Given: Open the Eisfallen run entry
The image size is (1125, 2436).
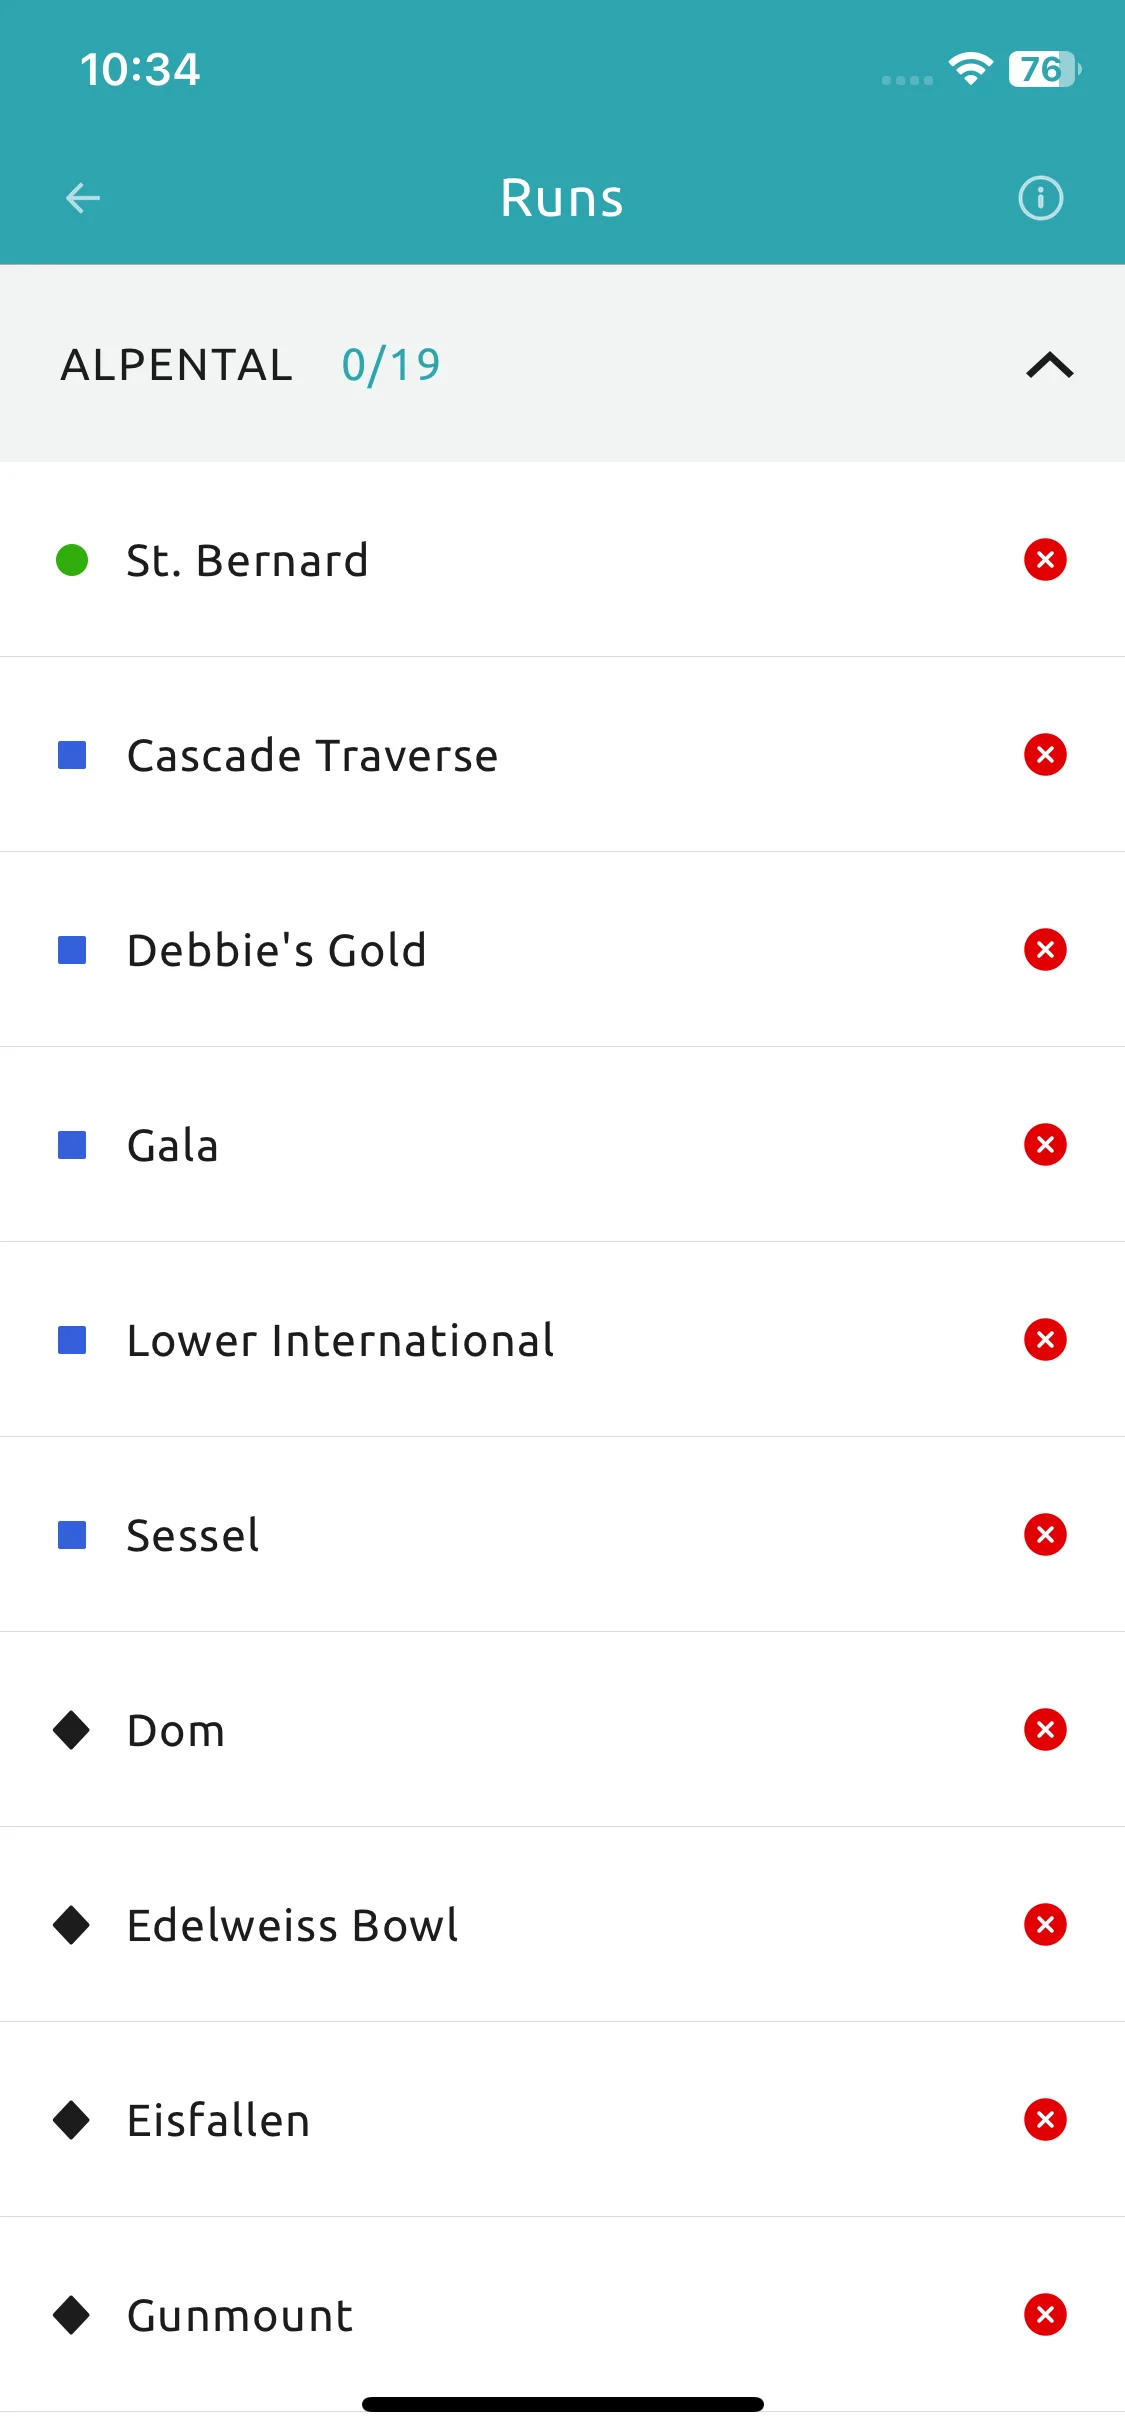Looking at the screenshot, I should [x=562, y=2119].
